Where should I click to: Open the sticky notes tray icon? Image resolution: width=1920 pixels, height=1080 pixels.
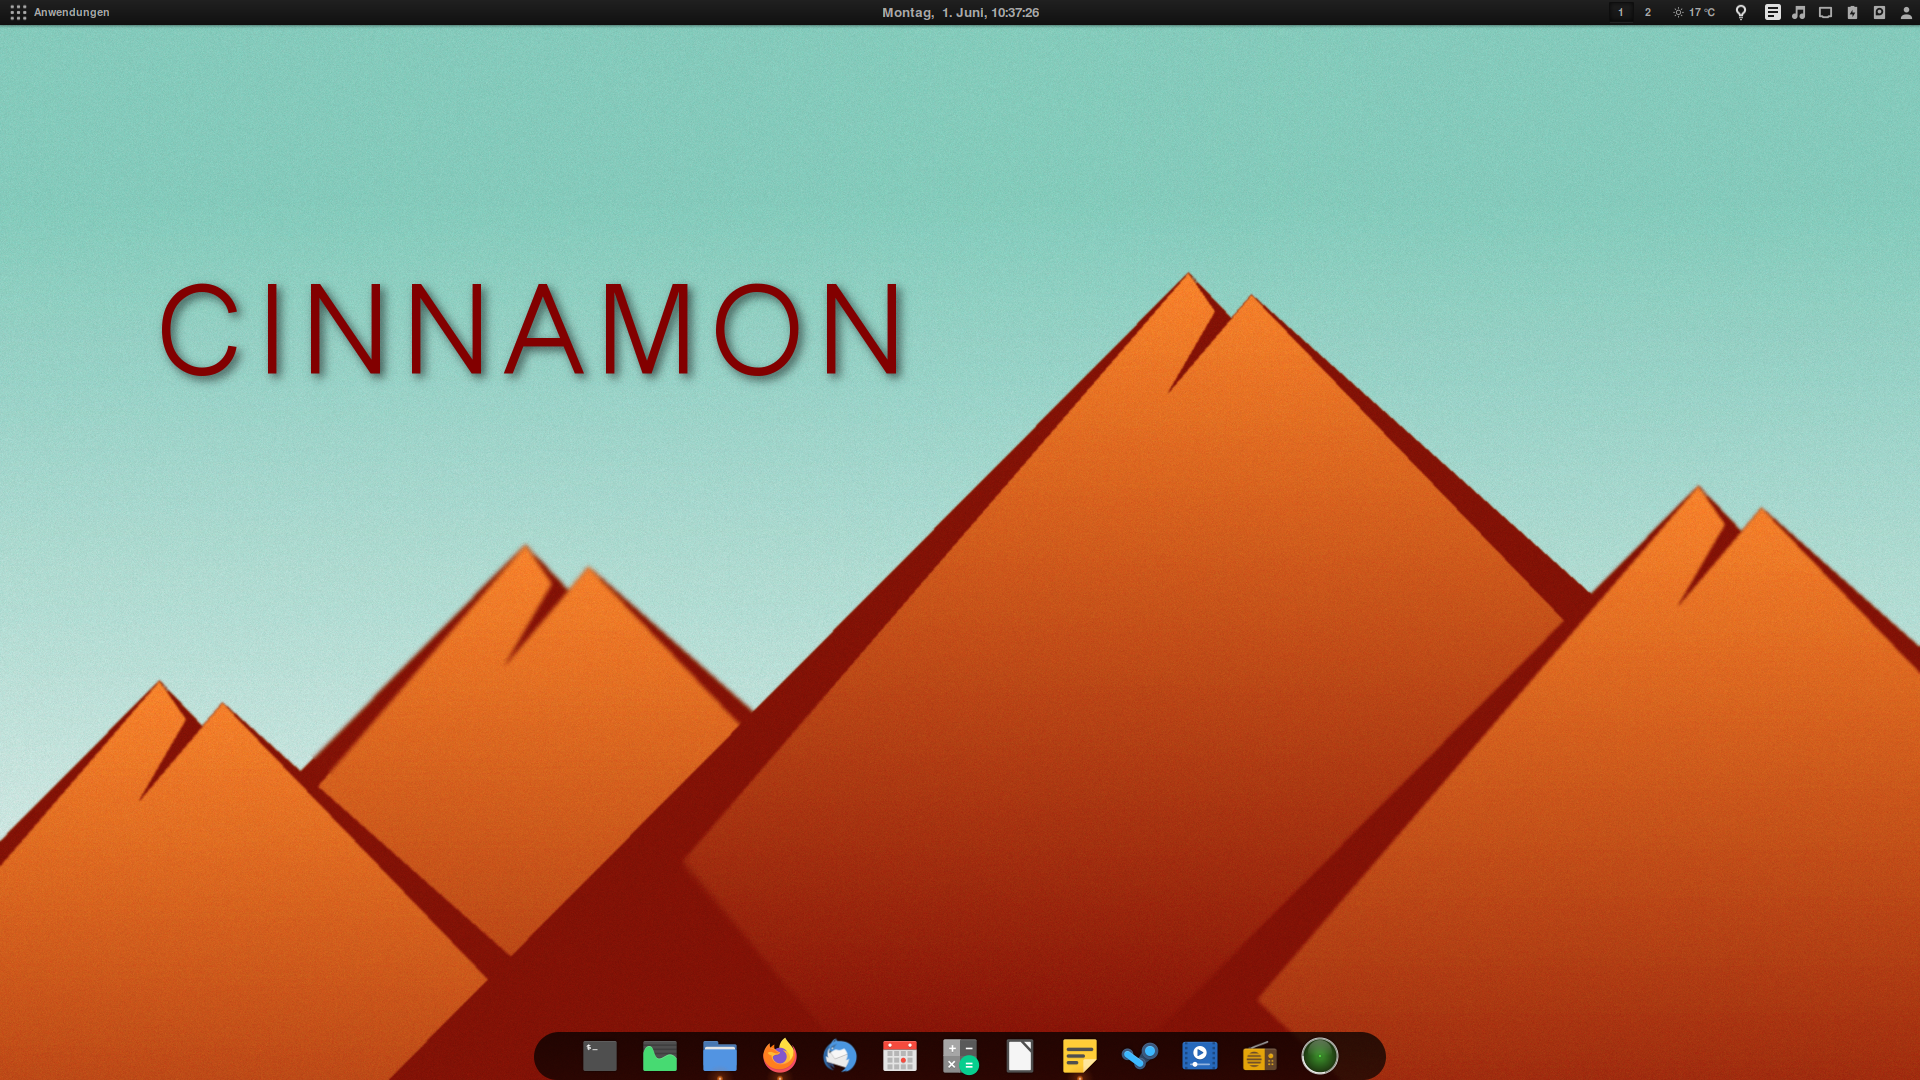[1772, 12]
